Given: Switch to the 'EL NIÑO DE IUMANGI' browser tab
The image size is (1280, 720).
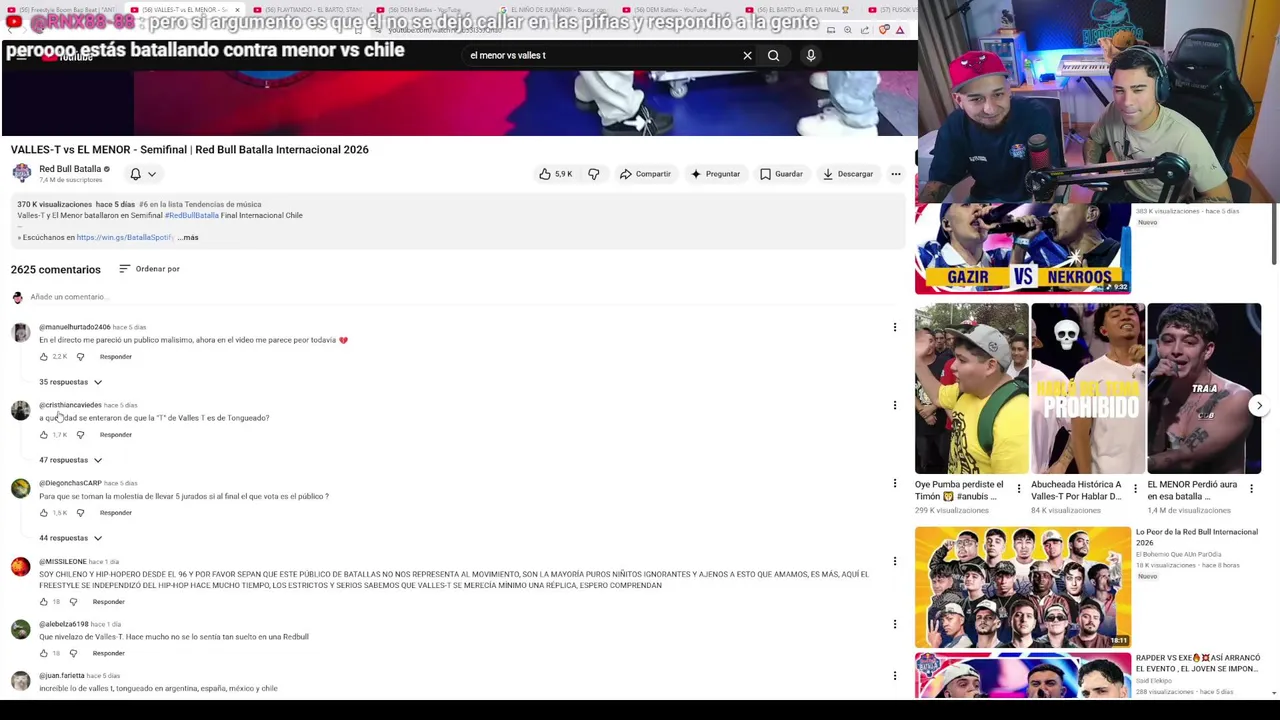Looking at the screenshot, I should (556, 10).
